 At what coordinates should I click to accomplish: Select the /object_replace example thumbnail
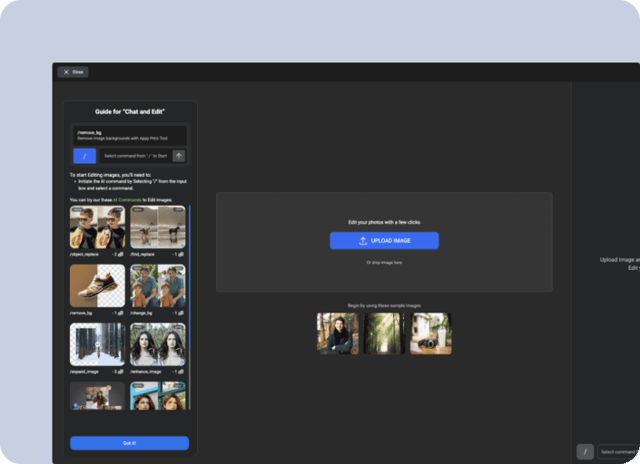[98, 227]
